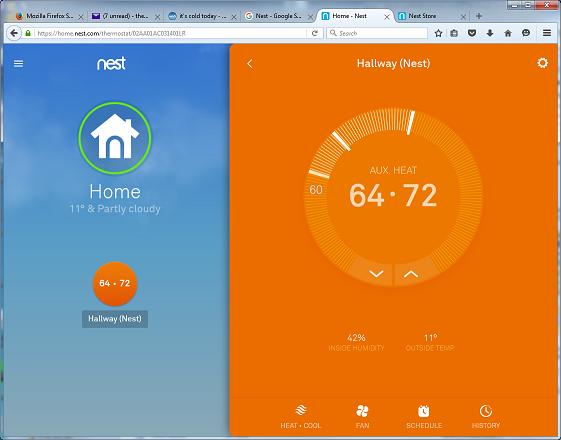Click the Hallway (Nest) panel title
The width and height of the screenshot is (561, 440).
393,64
